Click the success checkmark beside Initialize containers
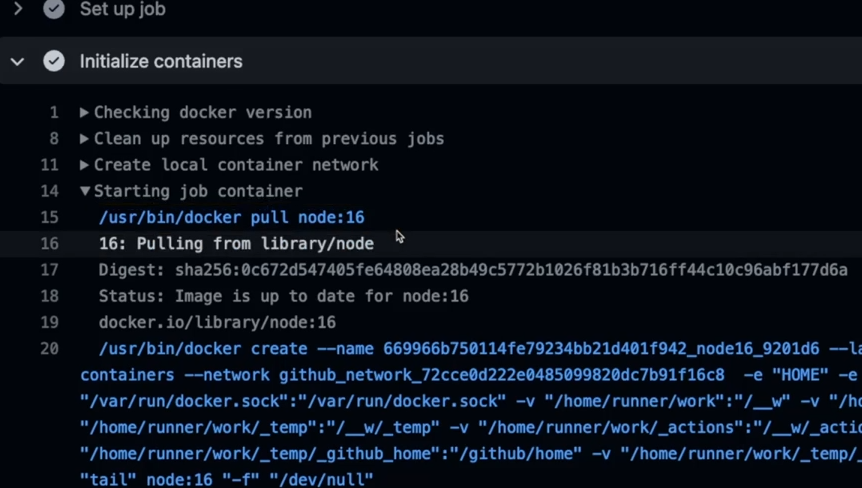862x488 pixels. [x=54, y=62]
